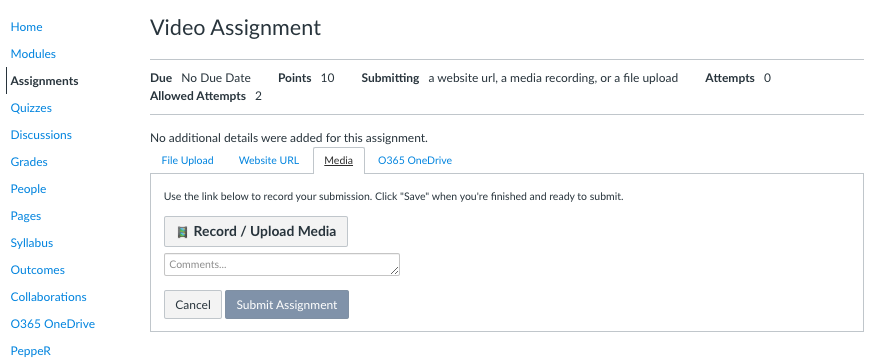The width and height of the screenshot is (873, 363).
Task: Switch to the Website URL tab
Action: coord(269,160)
